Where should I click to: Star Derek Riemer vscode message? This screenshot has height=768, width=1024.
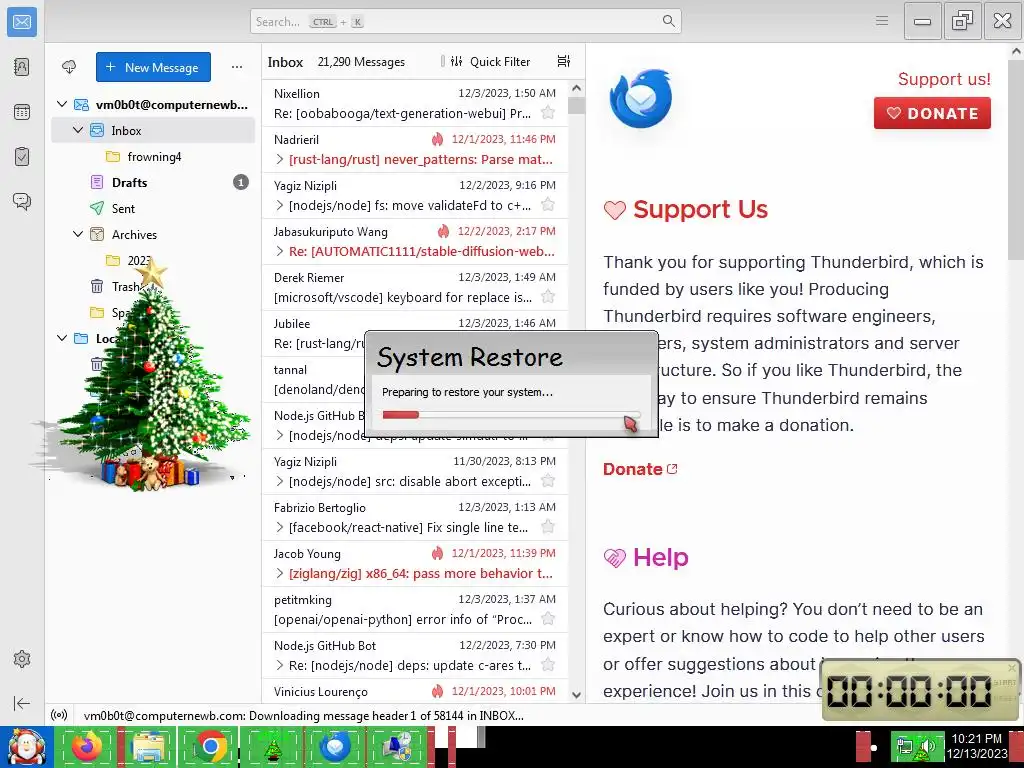(x=548, y=296)
